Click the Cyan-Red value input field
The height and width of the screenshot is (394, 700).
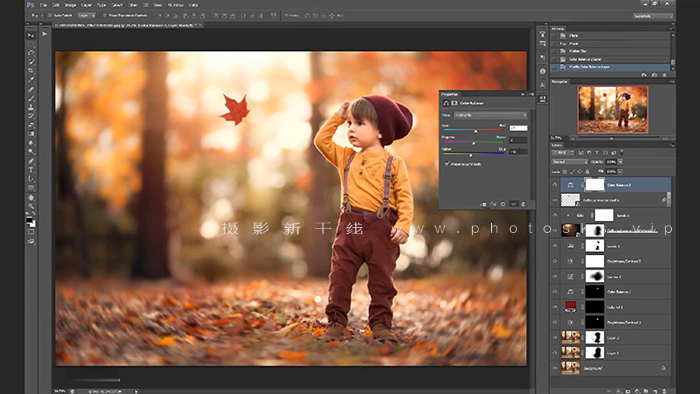pos(518,128)
